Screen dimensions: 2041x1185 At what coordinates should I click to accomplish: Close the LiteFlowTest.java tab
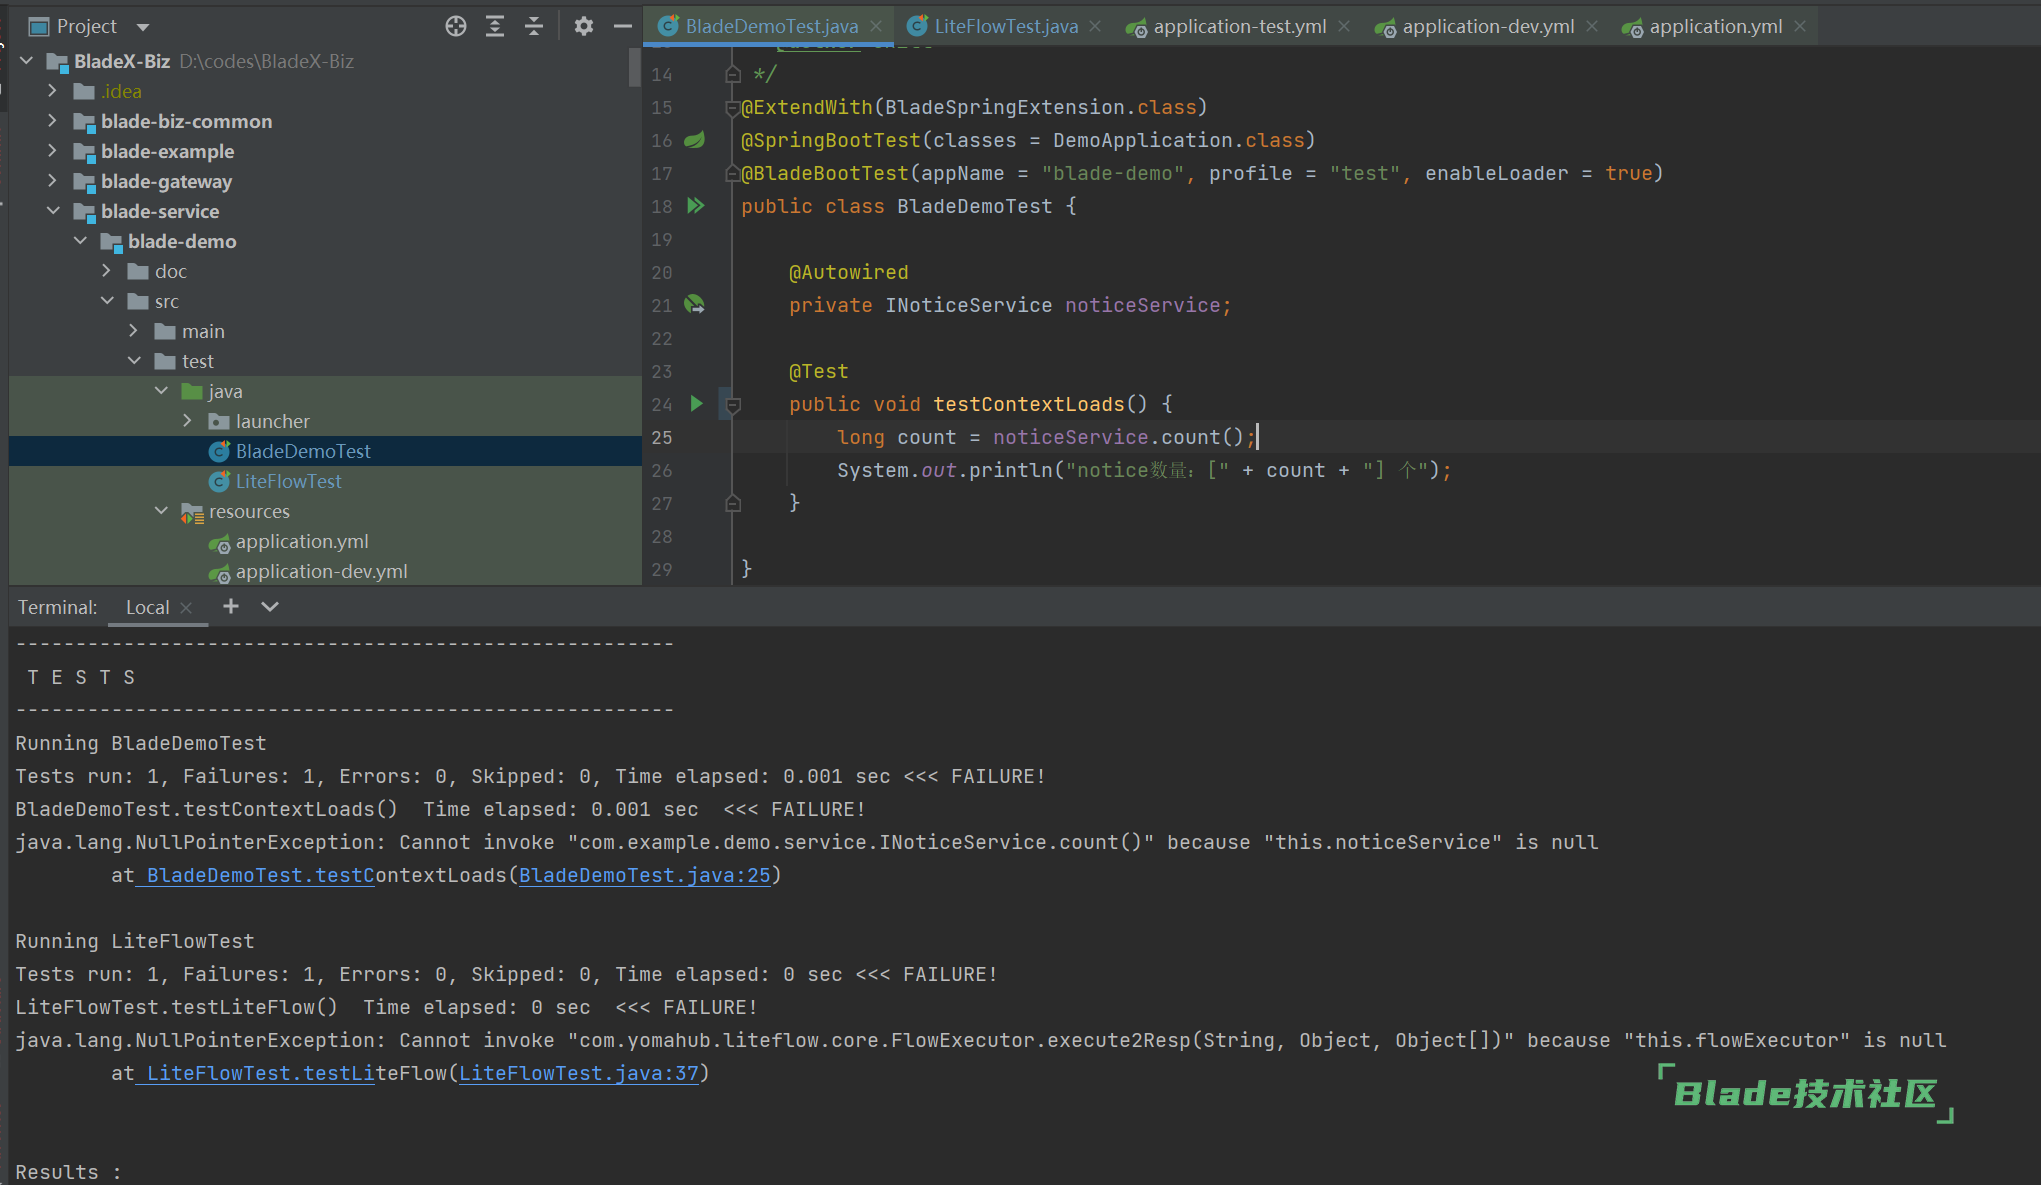[x=1096, y=27]
